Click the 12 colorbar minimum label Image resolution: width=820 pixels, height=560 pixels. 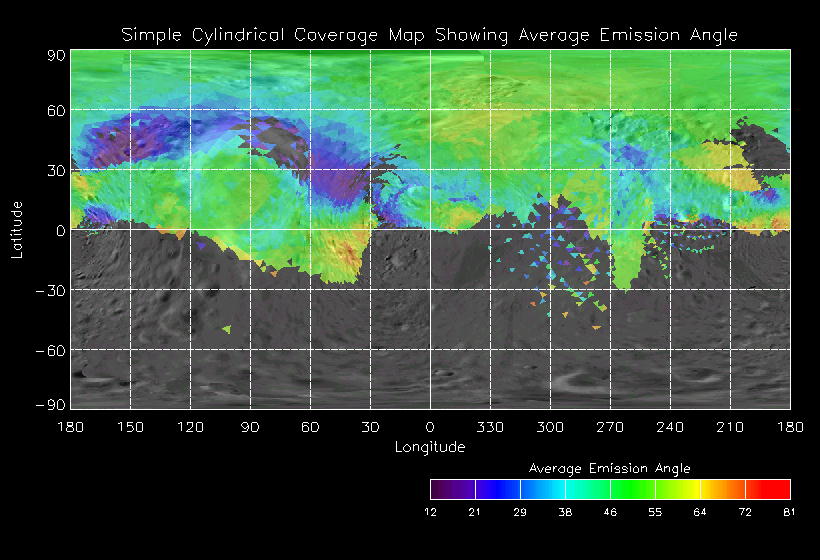point(430,512)
